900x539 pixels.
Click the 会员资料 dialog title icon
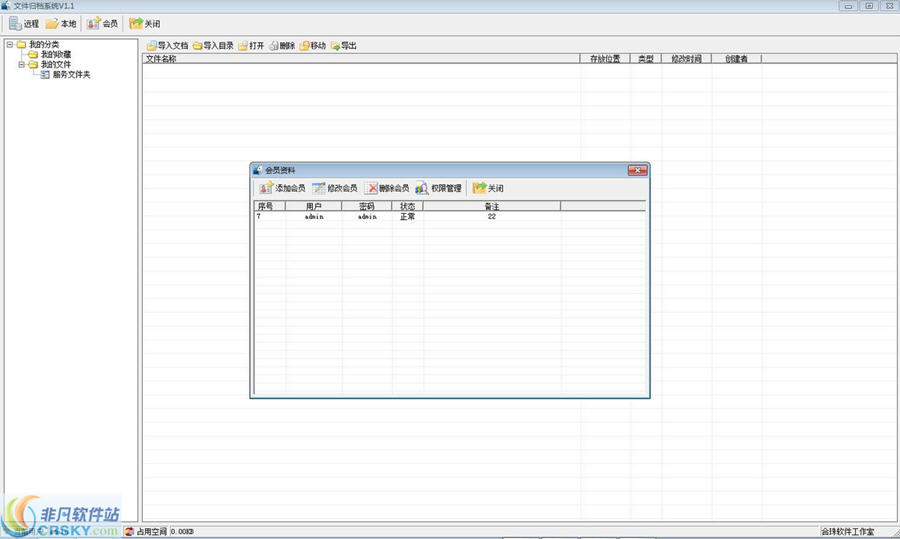258,170
